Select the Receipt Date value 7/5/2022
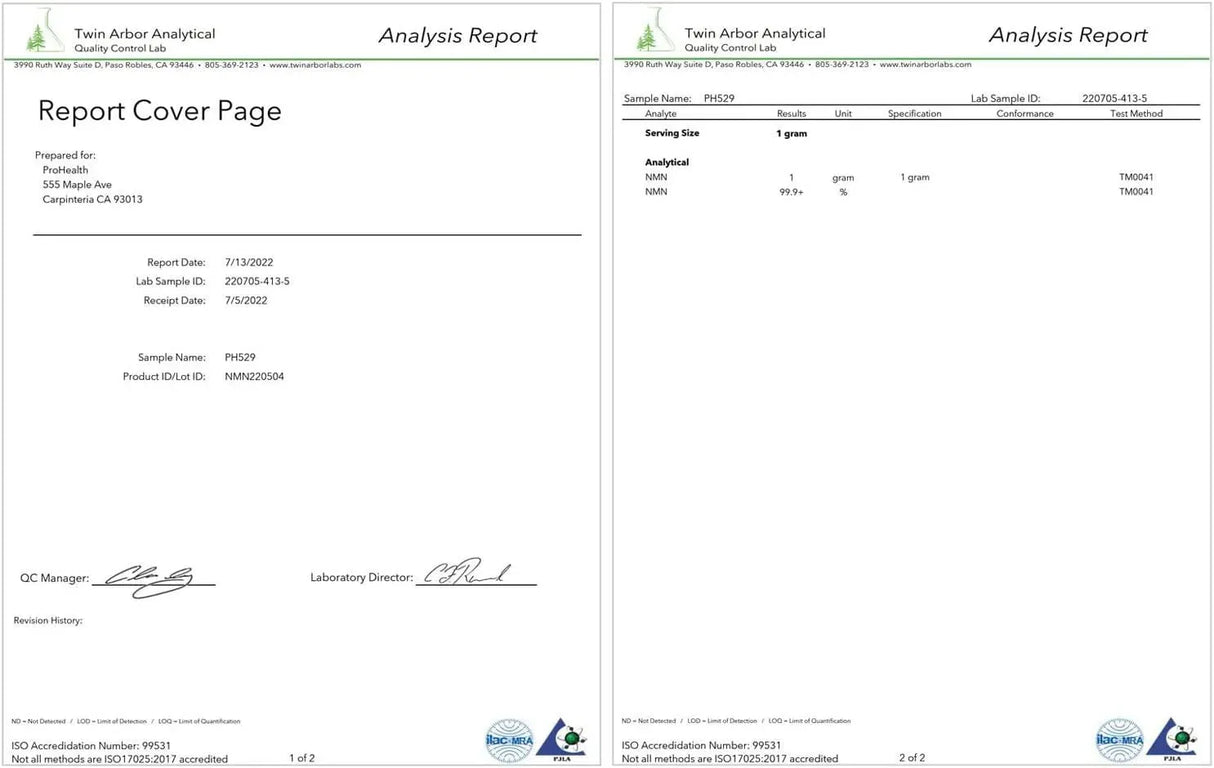 tap(246, 301)
